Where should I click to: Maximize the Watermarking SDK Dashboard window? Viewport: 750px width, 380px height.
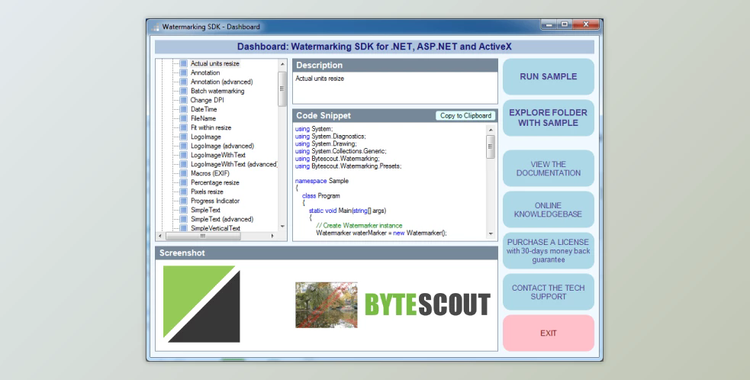[x=564, y=24]
